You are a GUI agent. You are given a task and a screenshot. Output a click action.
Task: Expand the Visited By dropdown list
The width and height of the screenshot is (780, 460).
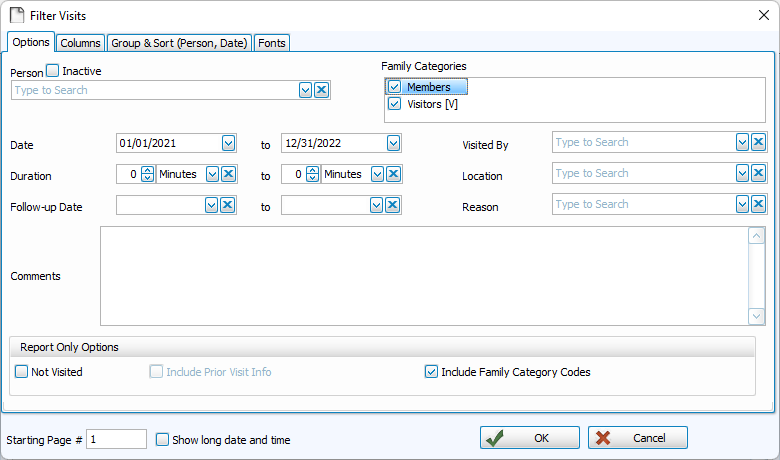click(x=742, y=142)
